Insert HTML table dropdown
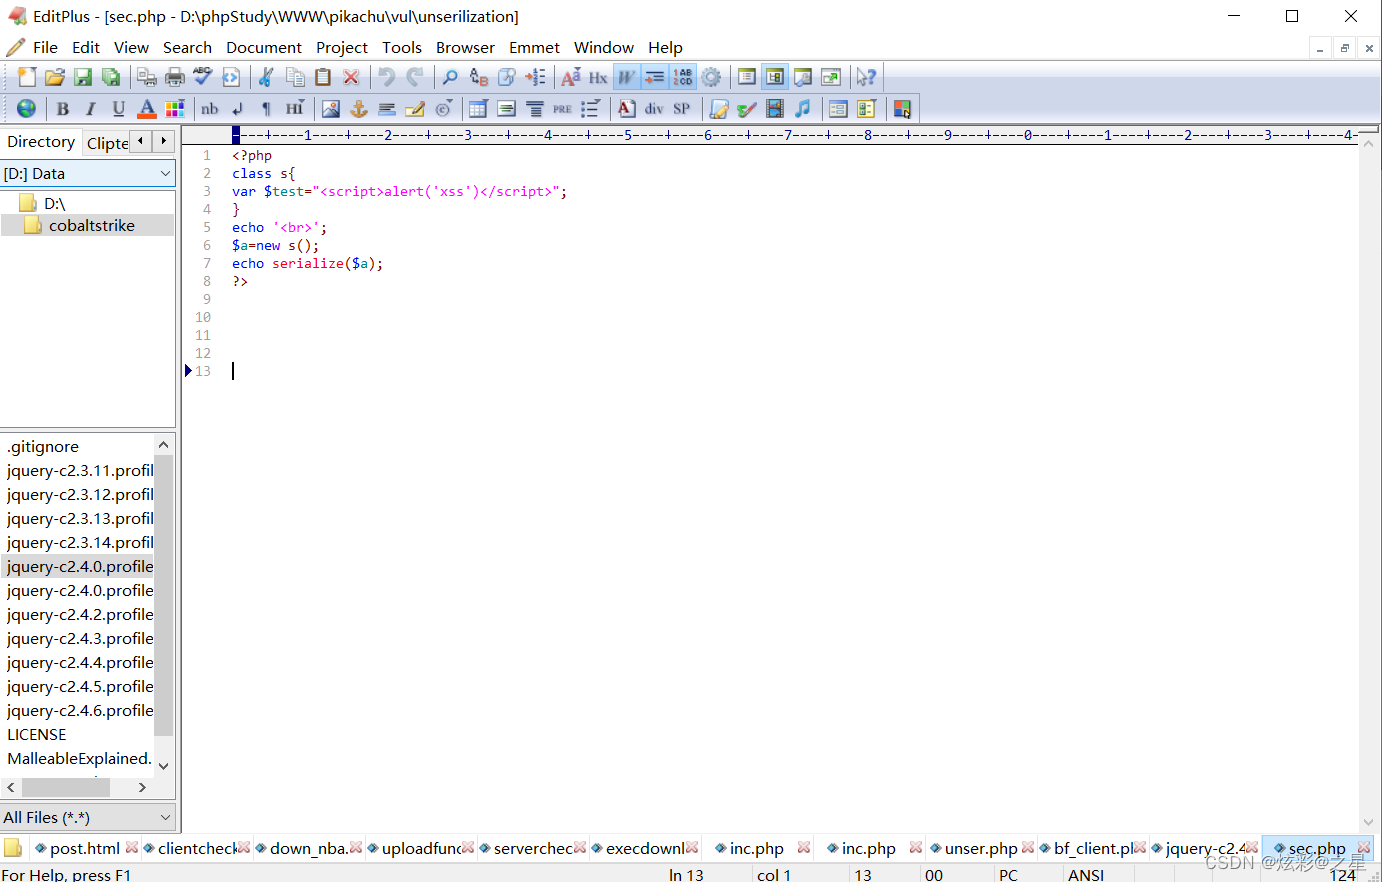The image size is (1382, 882). point(478,108)
